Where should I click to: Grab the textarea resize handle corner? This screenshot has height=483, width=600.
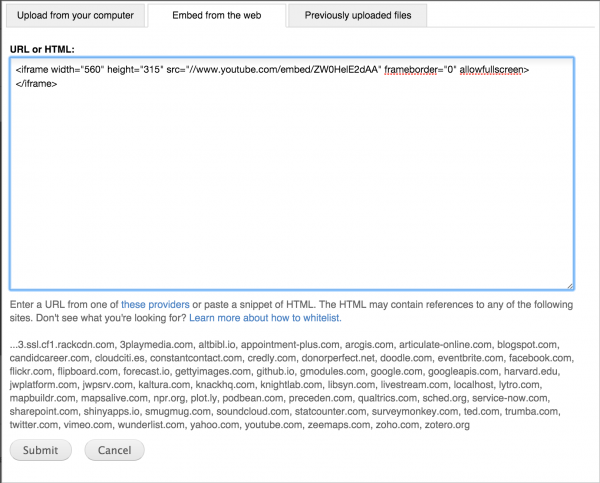[x=570, y=286]
